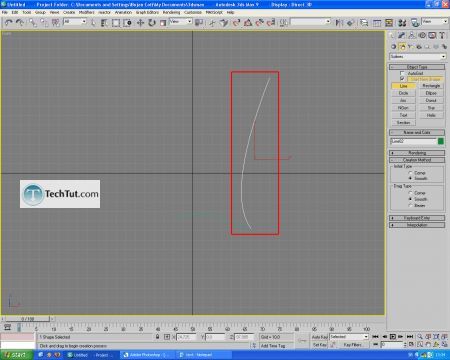Viewport: 450px width, 360px height.
Task: Select the Drag Type Bezier radio button
Action: [x=410, y=206]
